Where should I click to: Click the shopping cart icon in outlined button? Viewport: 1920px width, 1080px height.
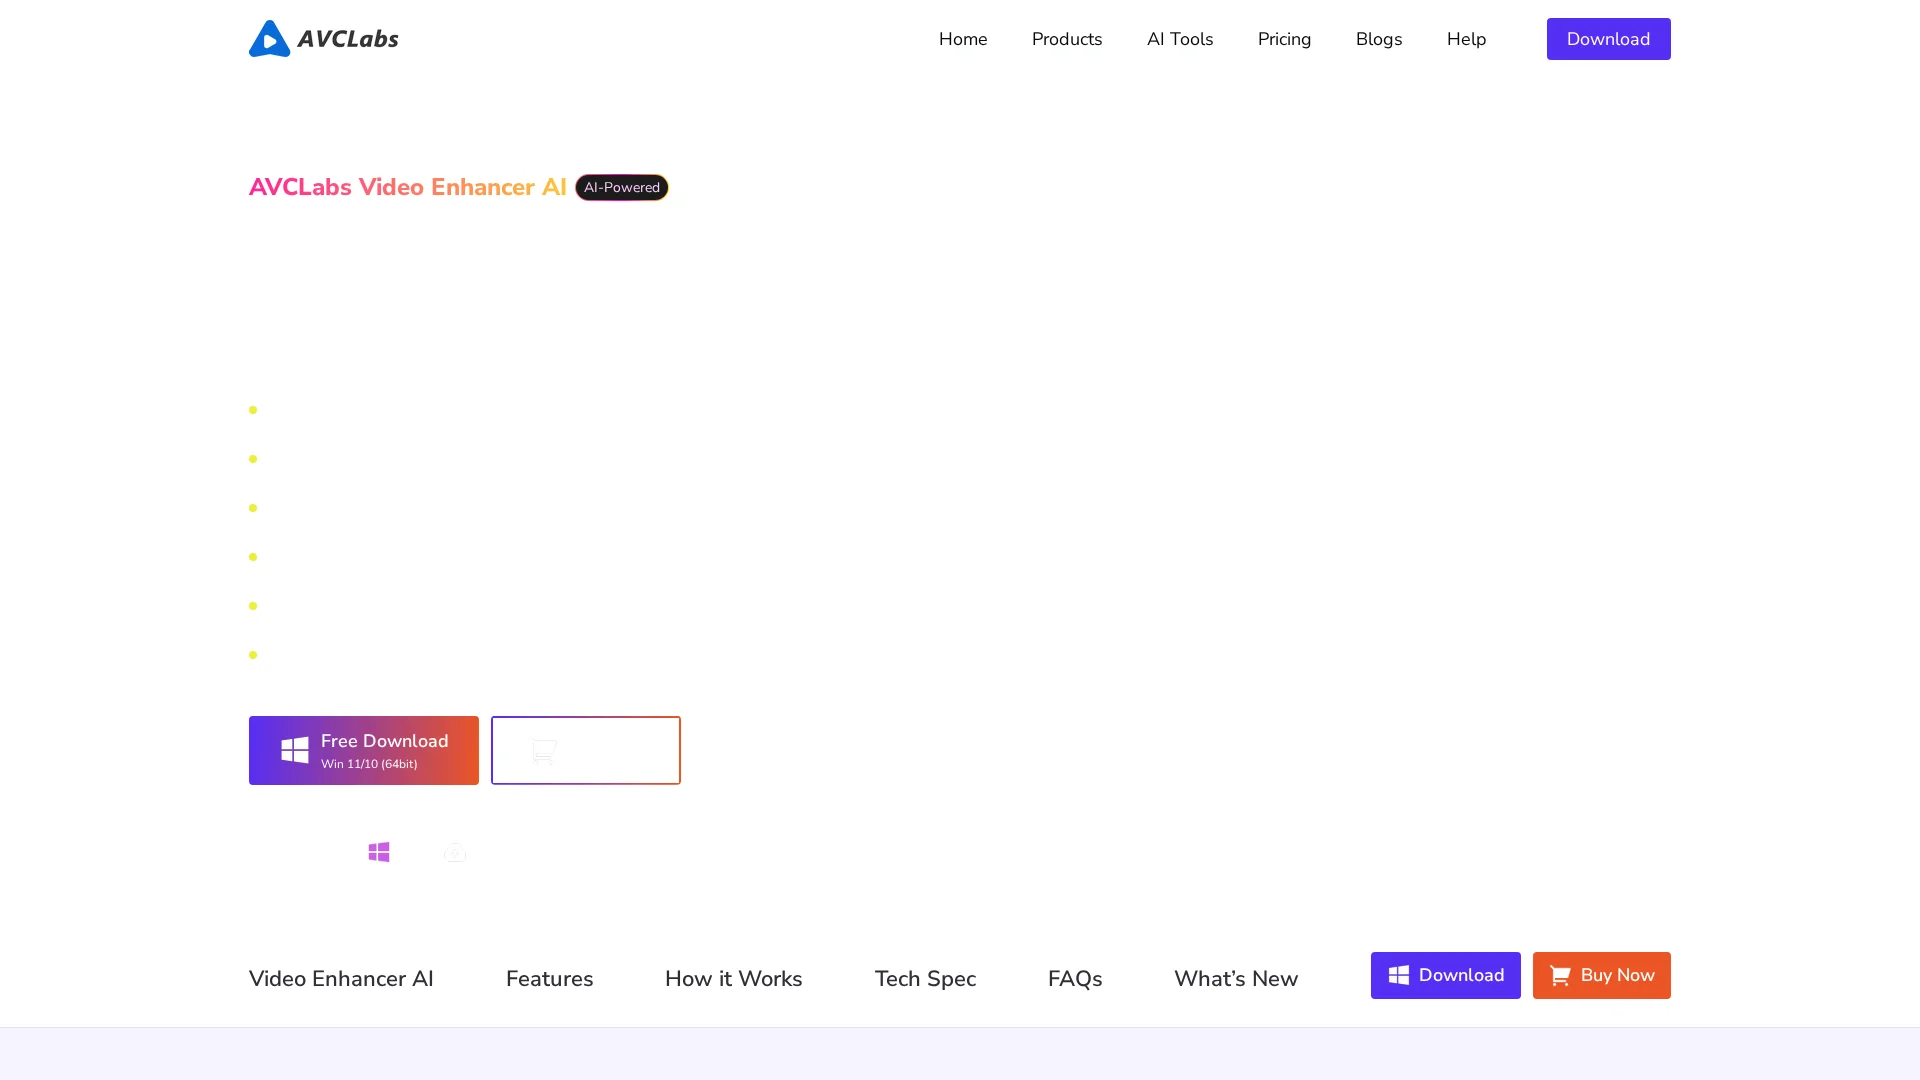tap(544, 751)
